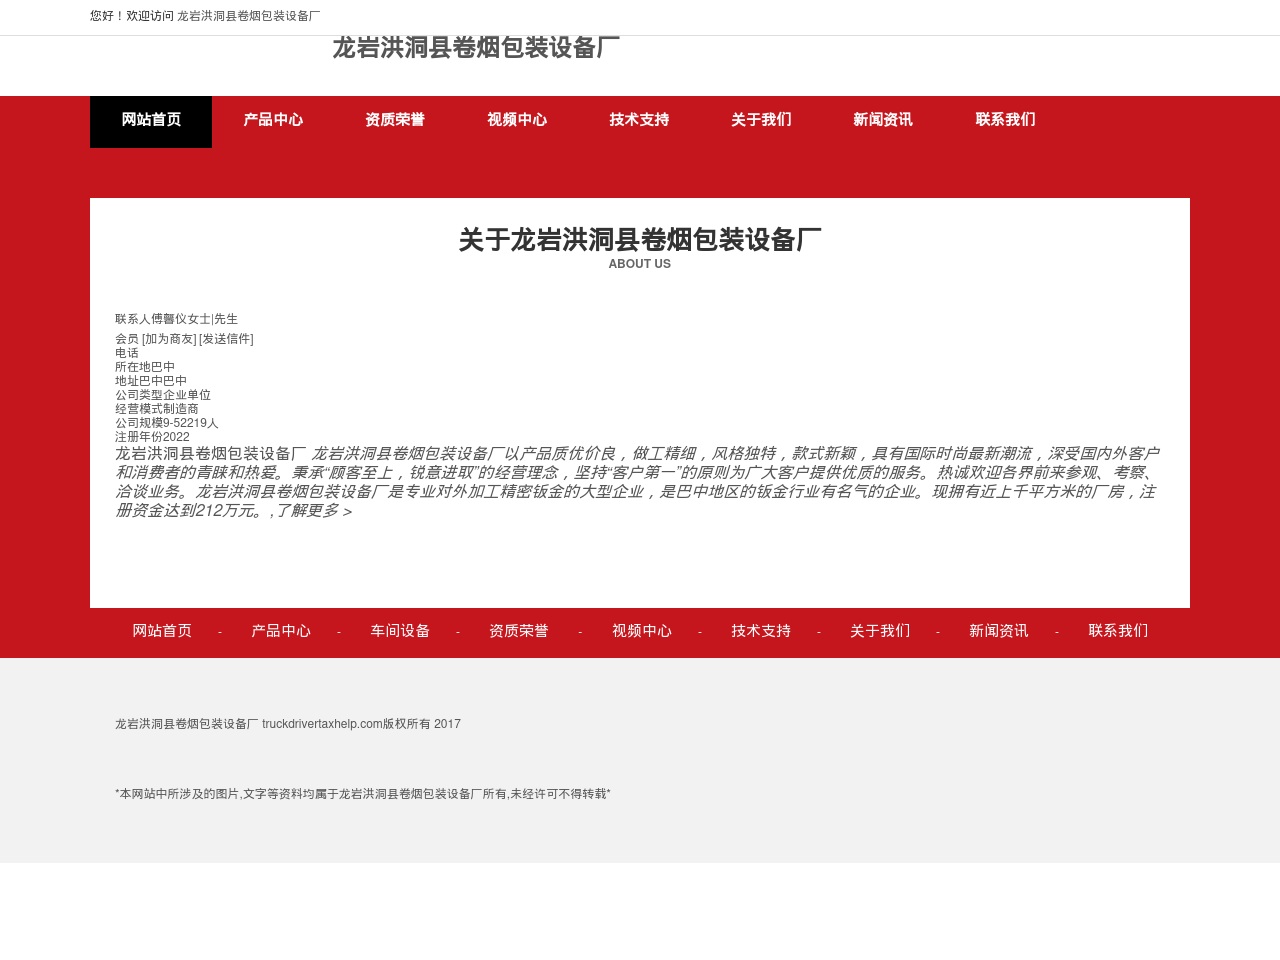Screen dimensions: 1280x960
Task: Select 资质荣誉 in the top navigation
Action: (x=395, y=120)
